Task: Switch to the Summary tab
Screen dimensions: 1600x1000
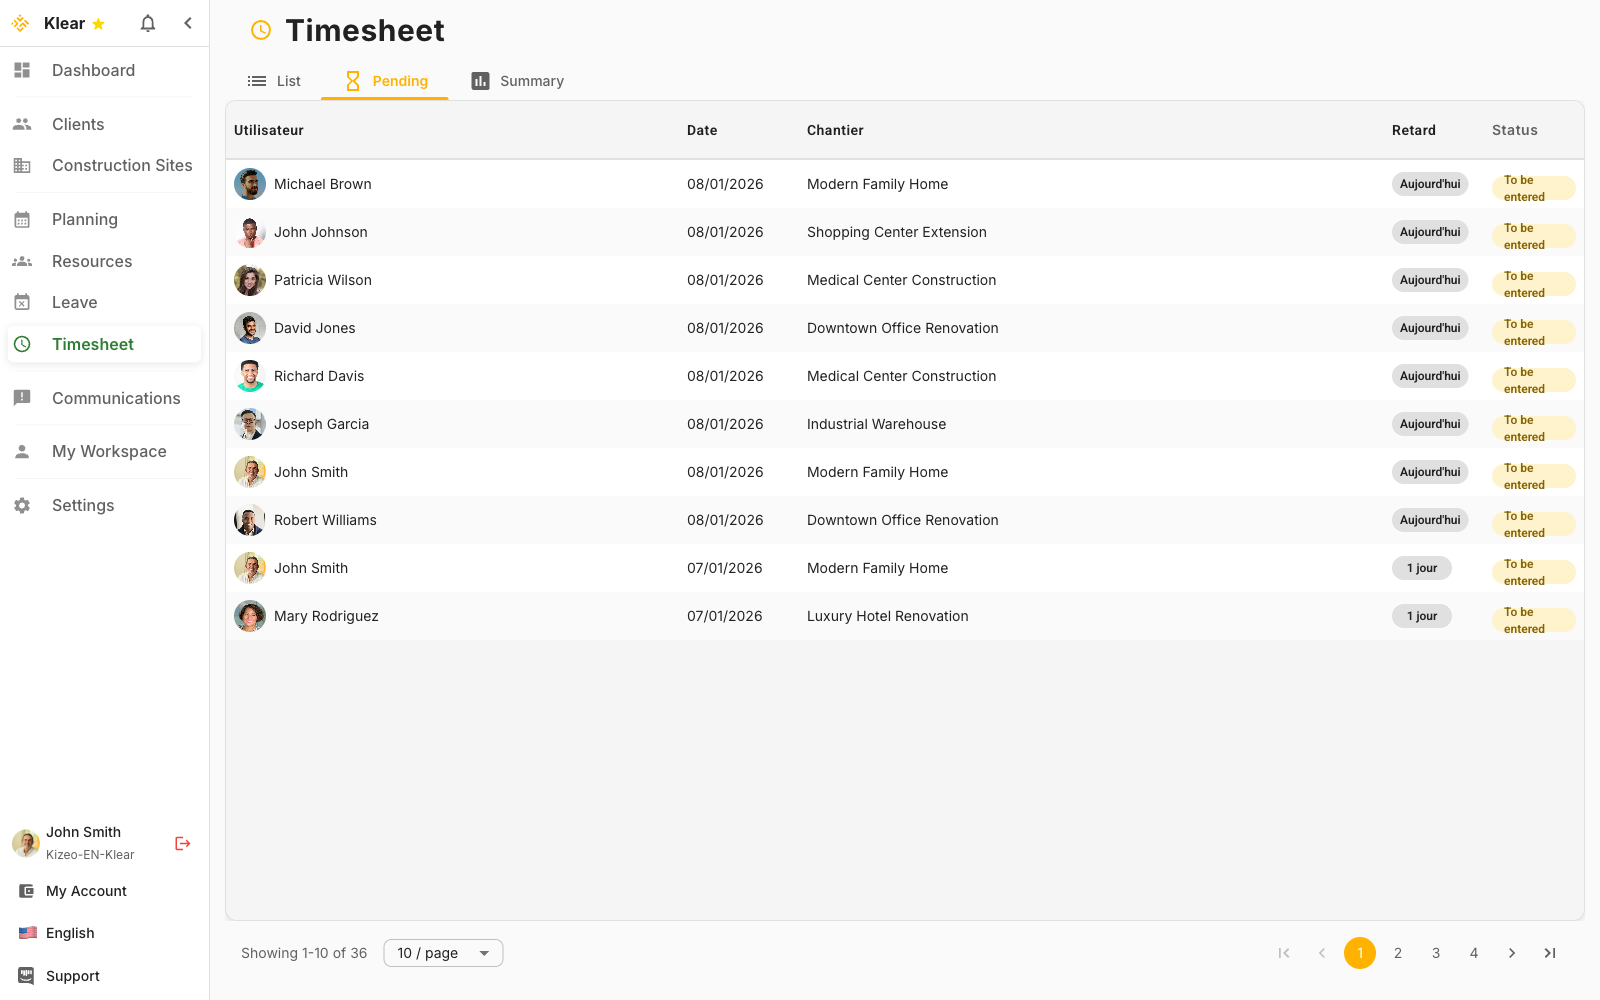Action: point(531,81)
